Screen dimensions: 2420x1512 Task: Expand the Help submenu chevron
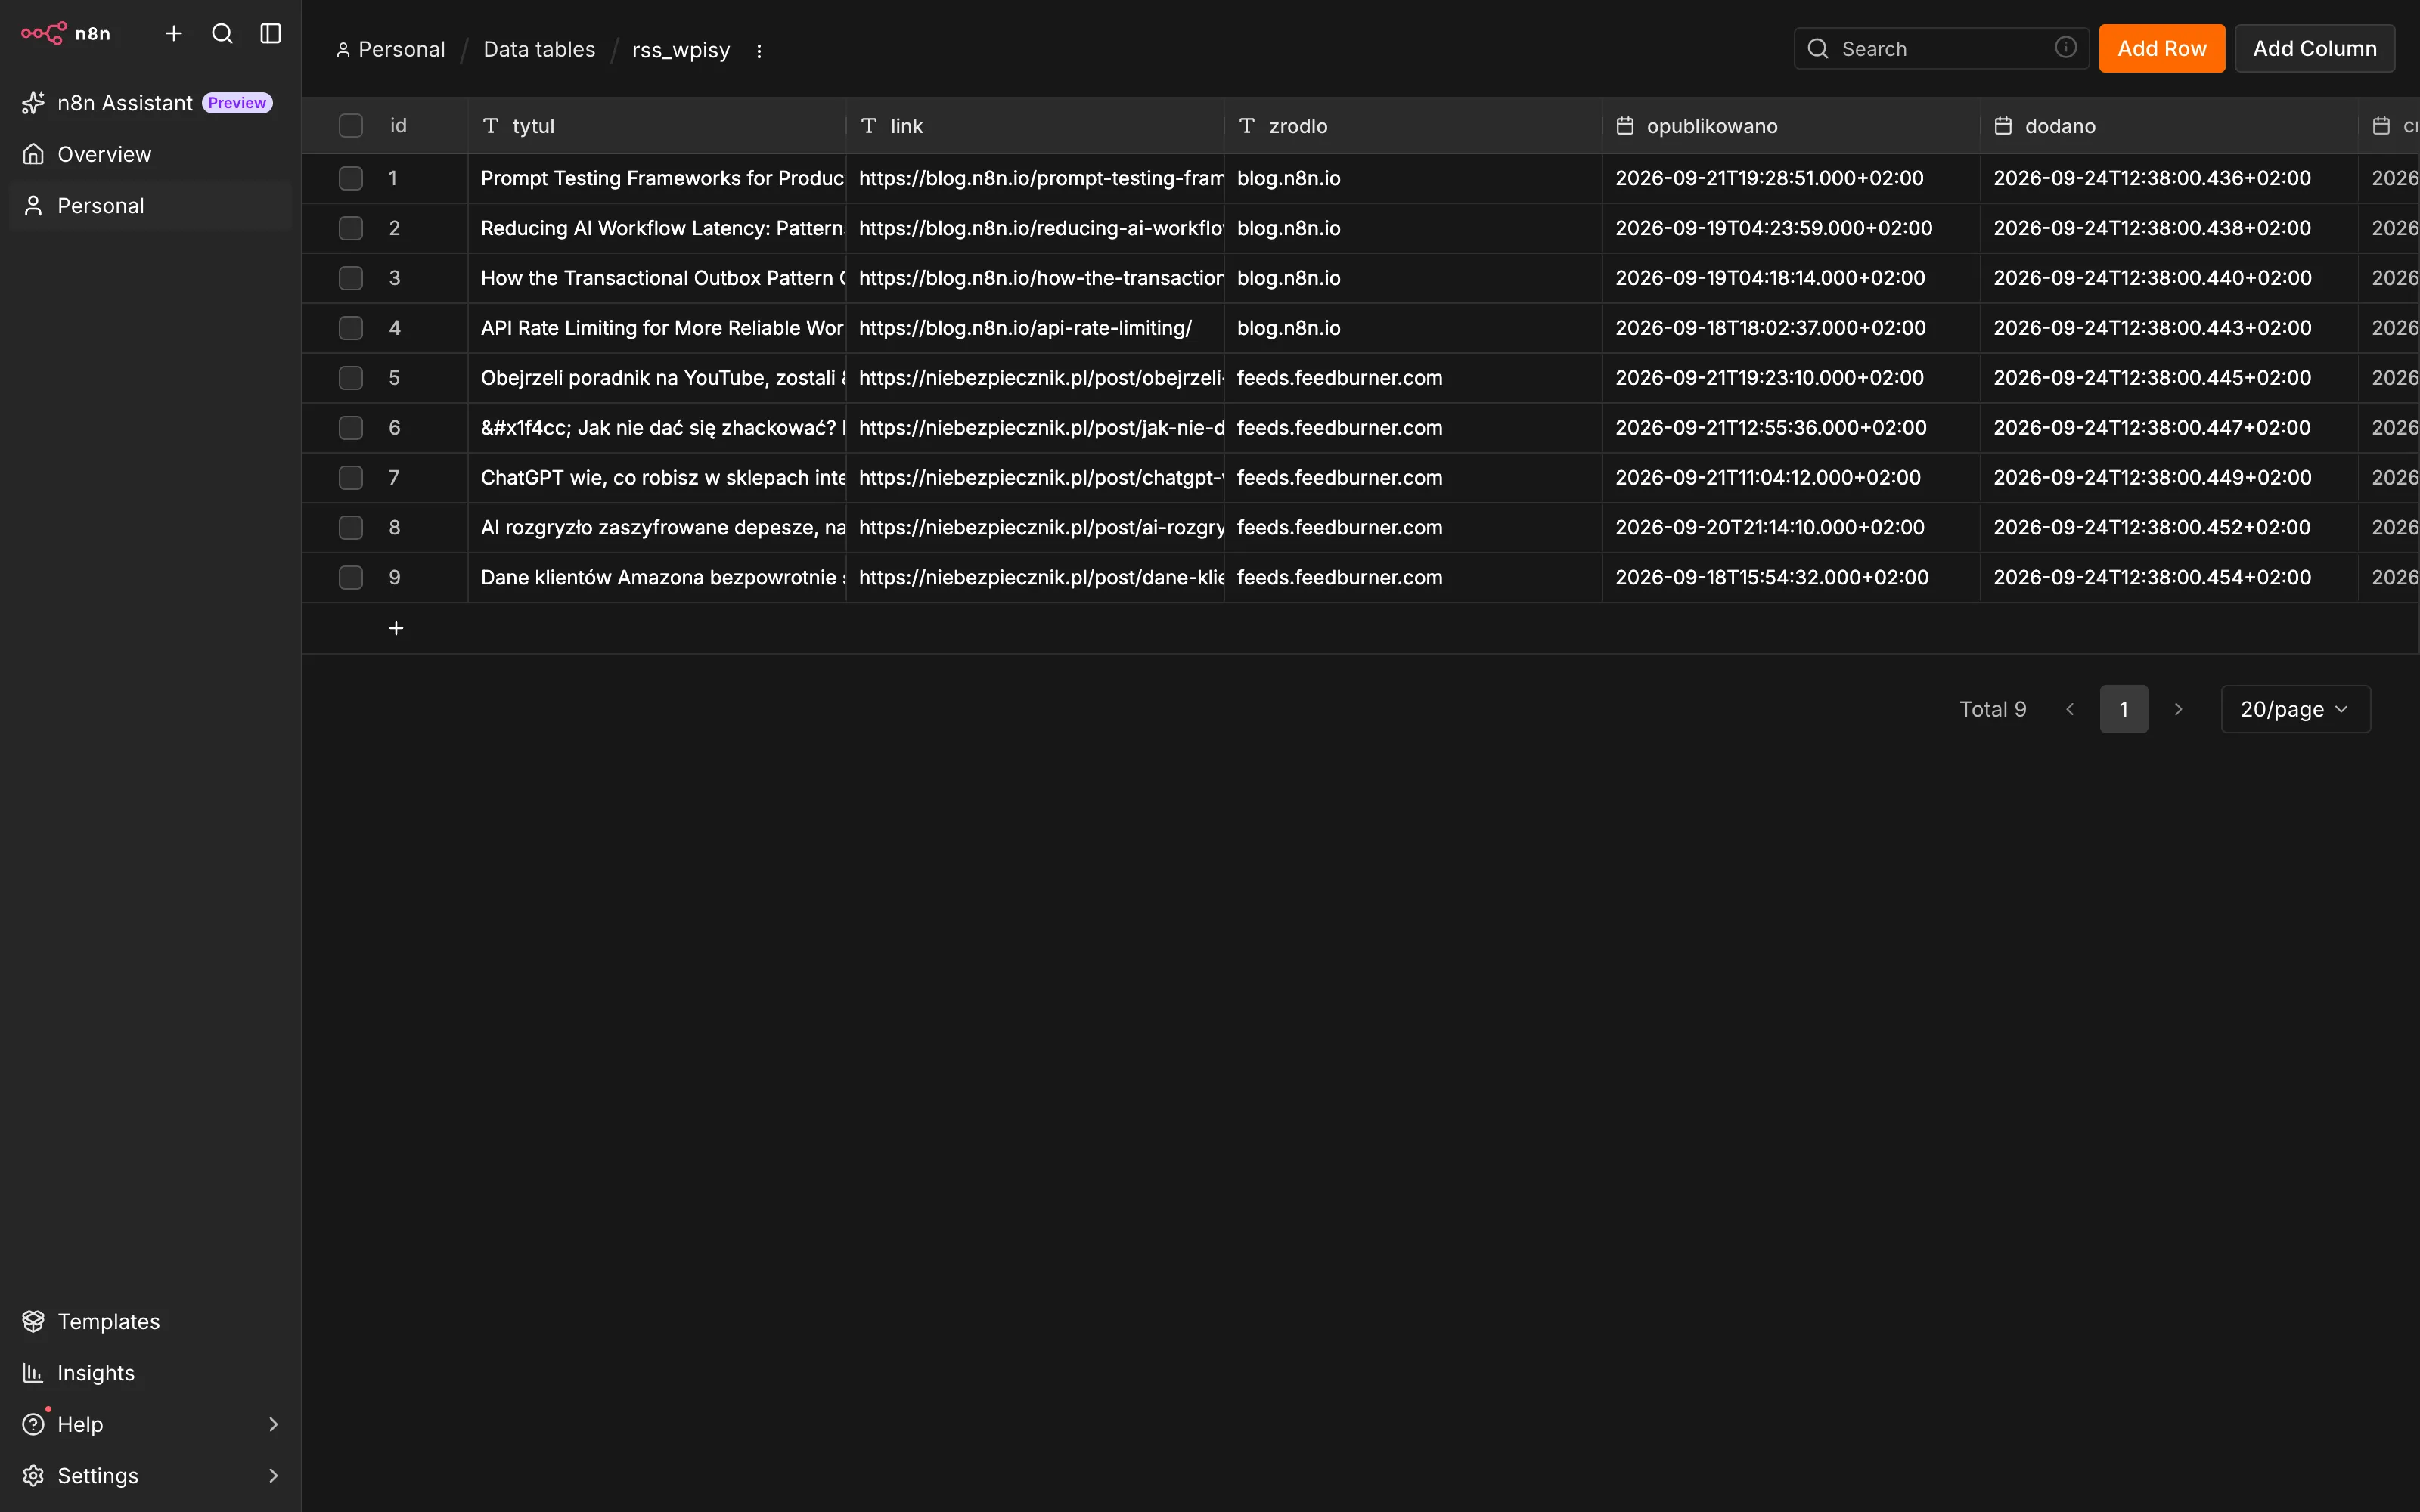(273, 1424)
